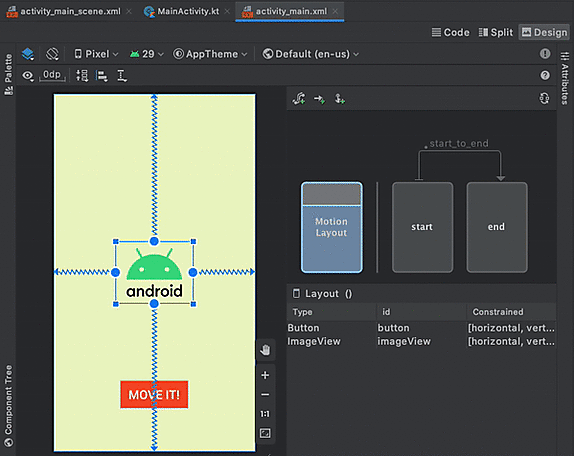Click the 0dp default margins field
This screenshot has height=456, width=574.
pyautogui.click(x=52, y=75)
